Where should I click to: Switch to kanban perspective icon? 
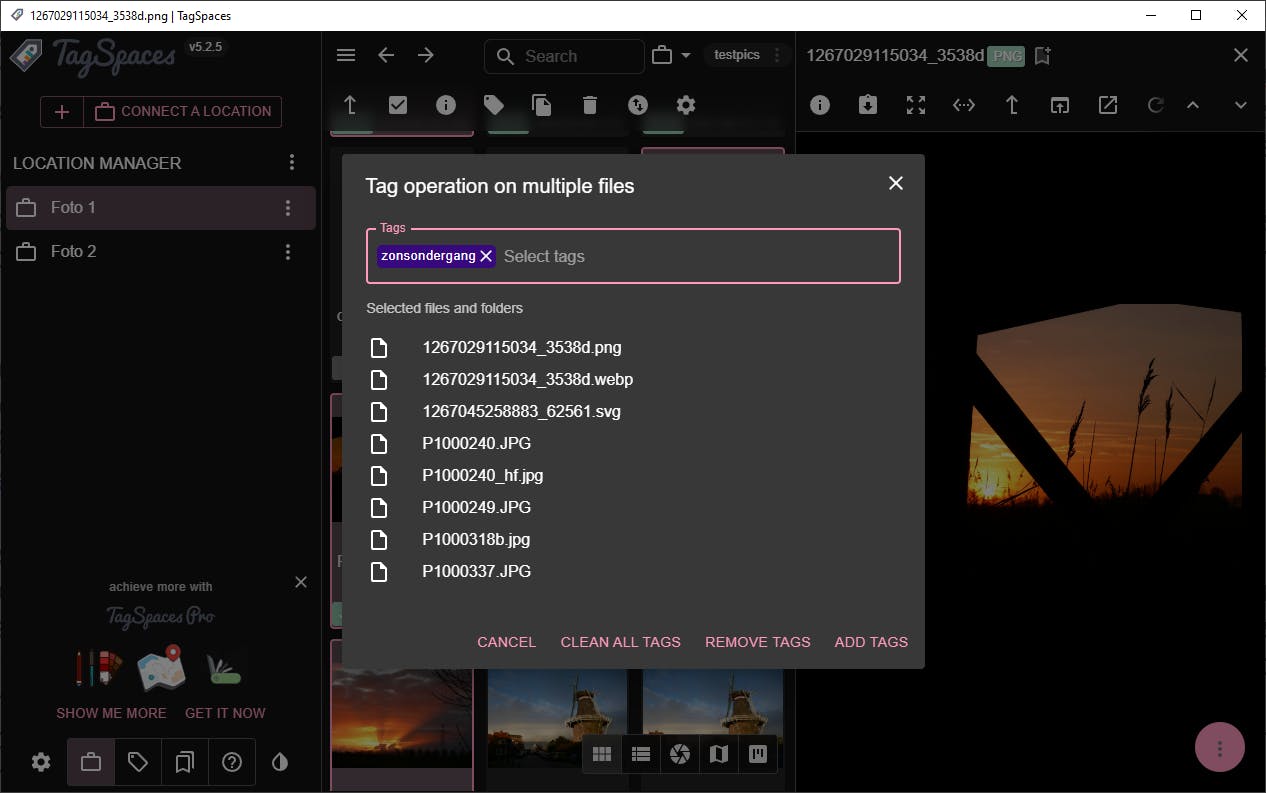[758, 754]
